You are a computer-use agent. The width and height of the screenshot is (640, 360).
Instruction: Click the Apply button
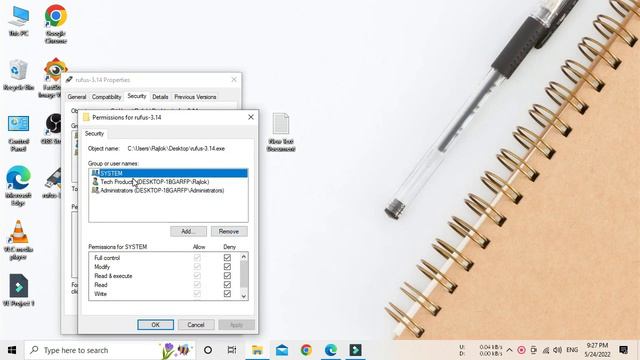tap(236, 325)
